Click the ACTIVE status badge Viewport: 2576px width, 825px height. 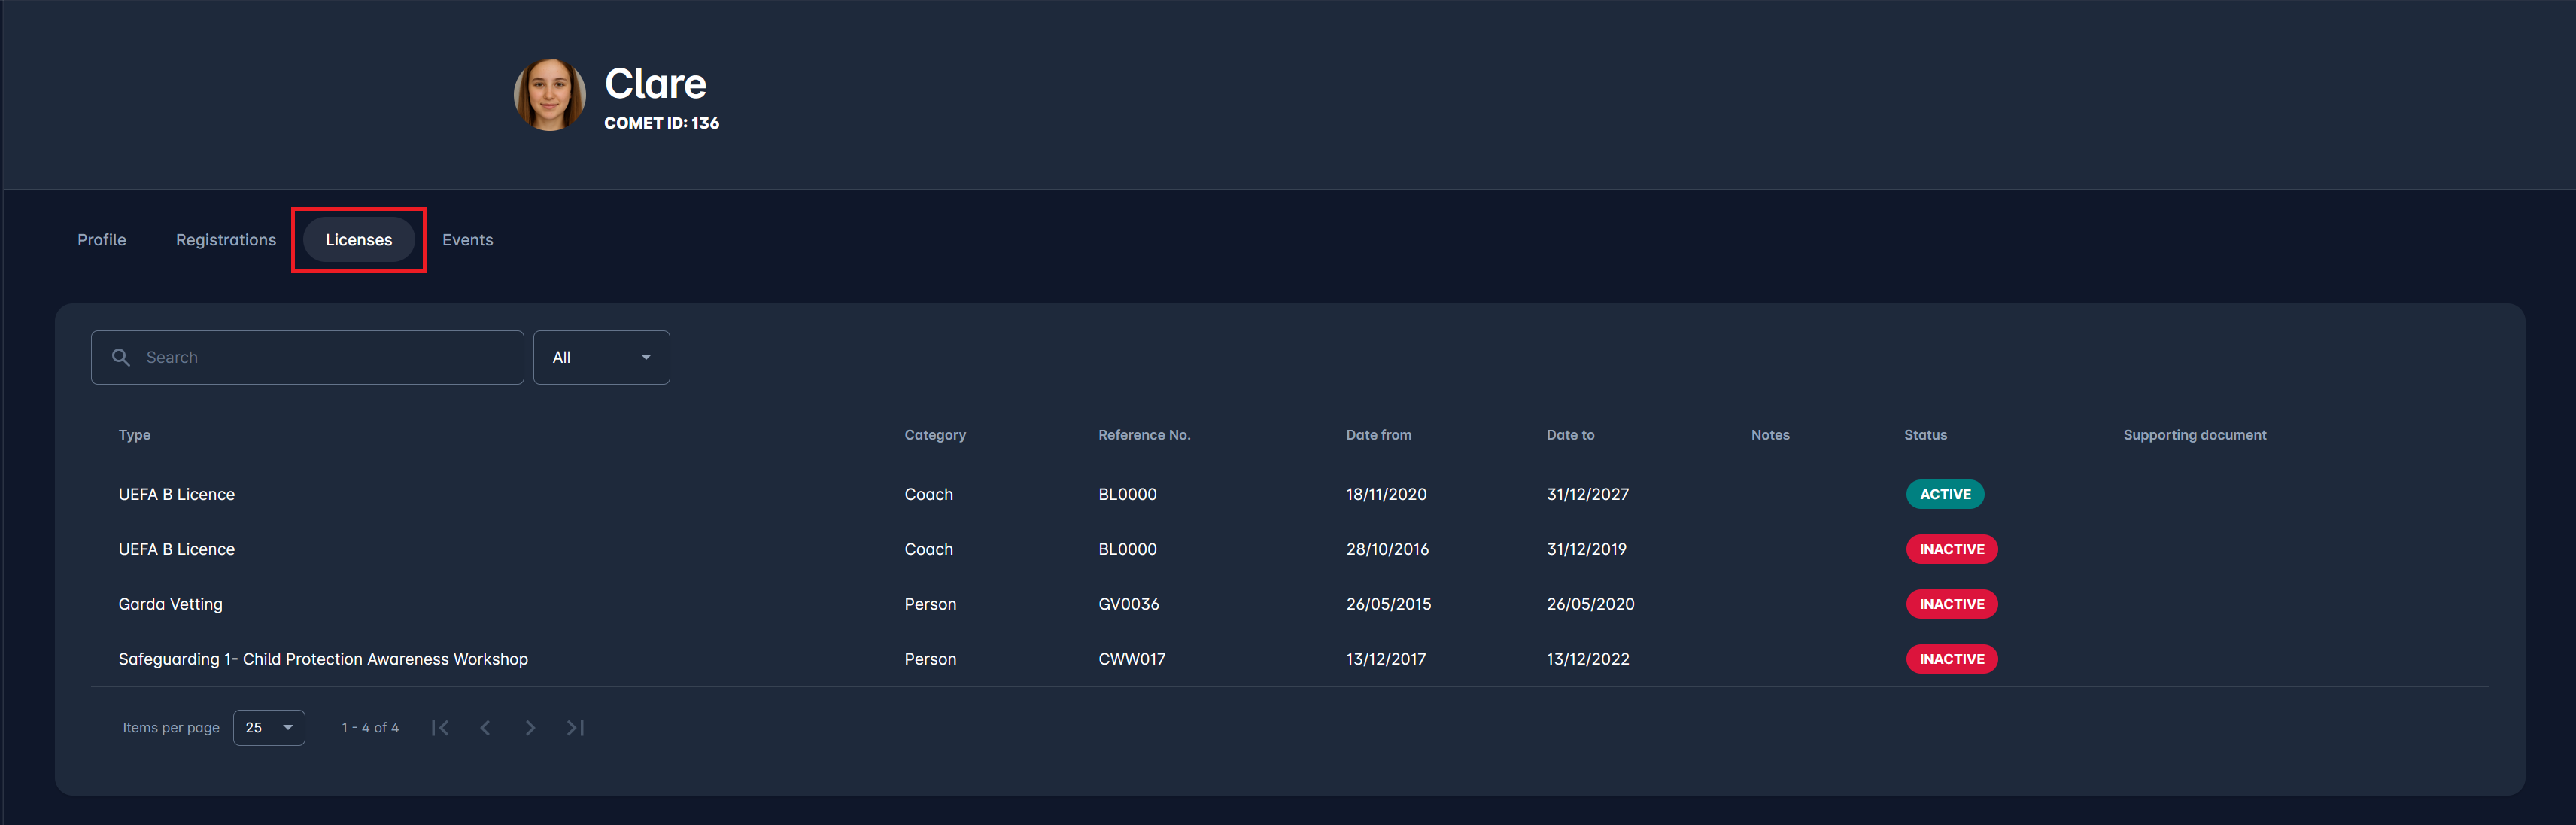pos(1944,494)
